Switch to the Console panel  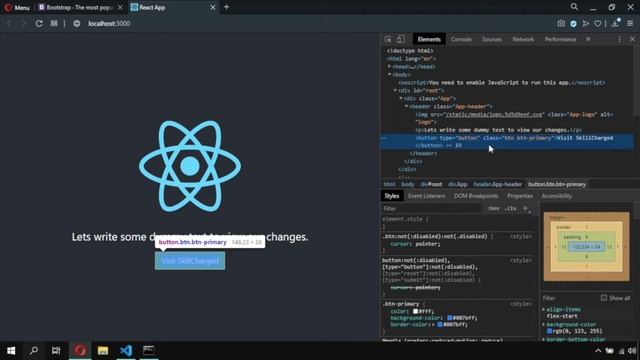click(461, 39)
